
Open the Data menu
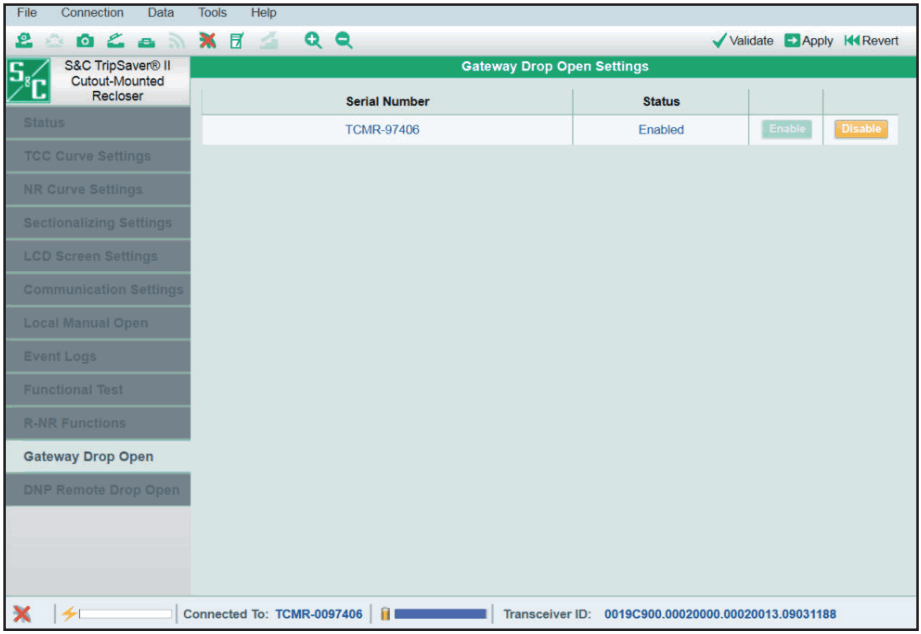pyautogui.click(x=160, y=12)
